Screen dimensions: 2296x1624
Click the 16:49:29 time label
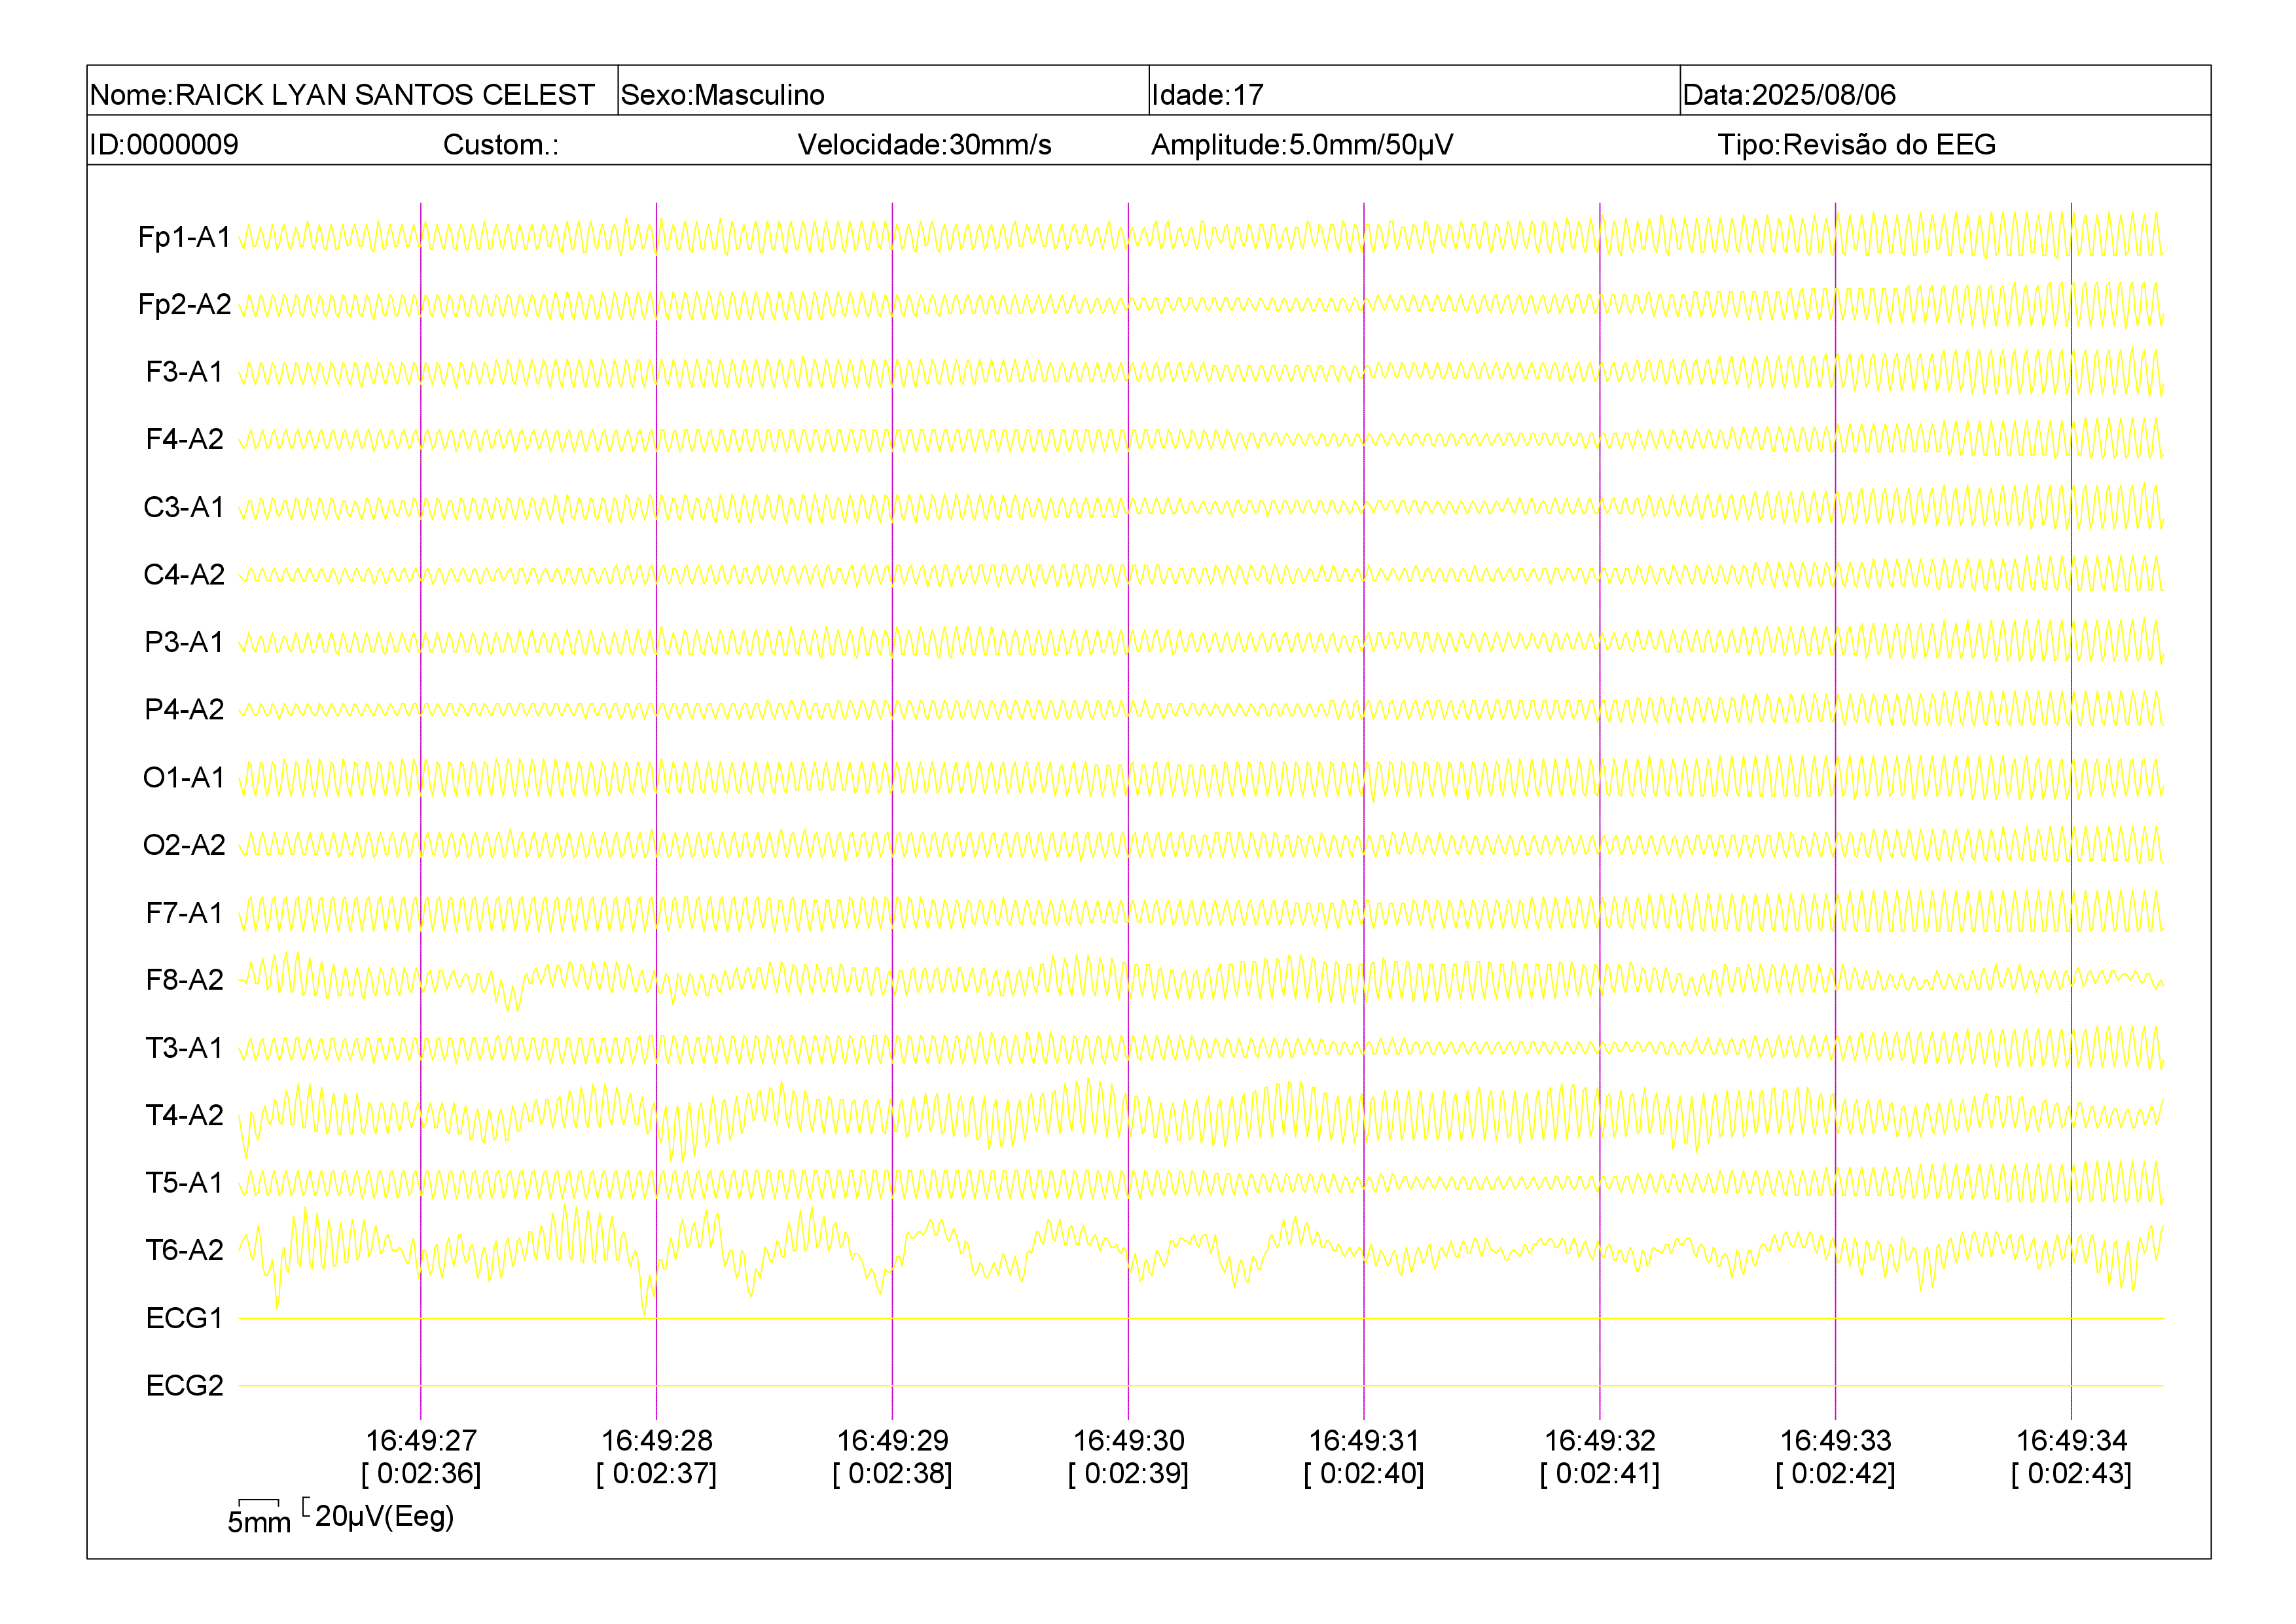pyautogui.click(x=893, y=1440)
